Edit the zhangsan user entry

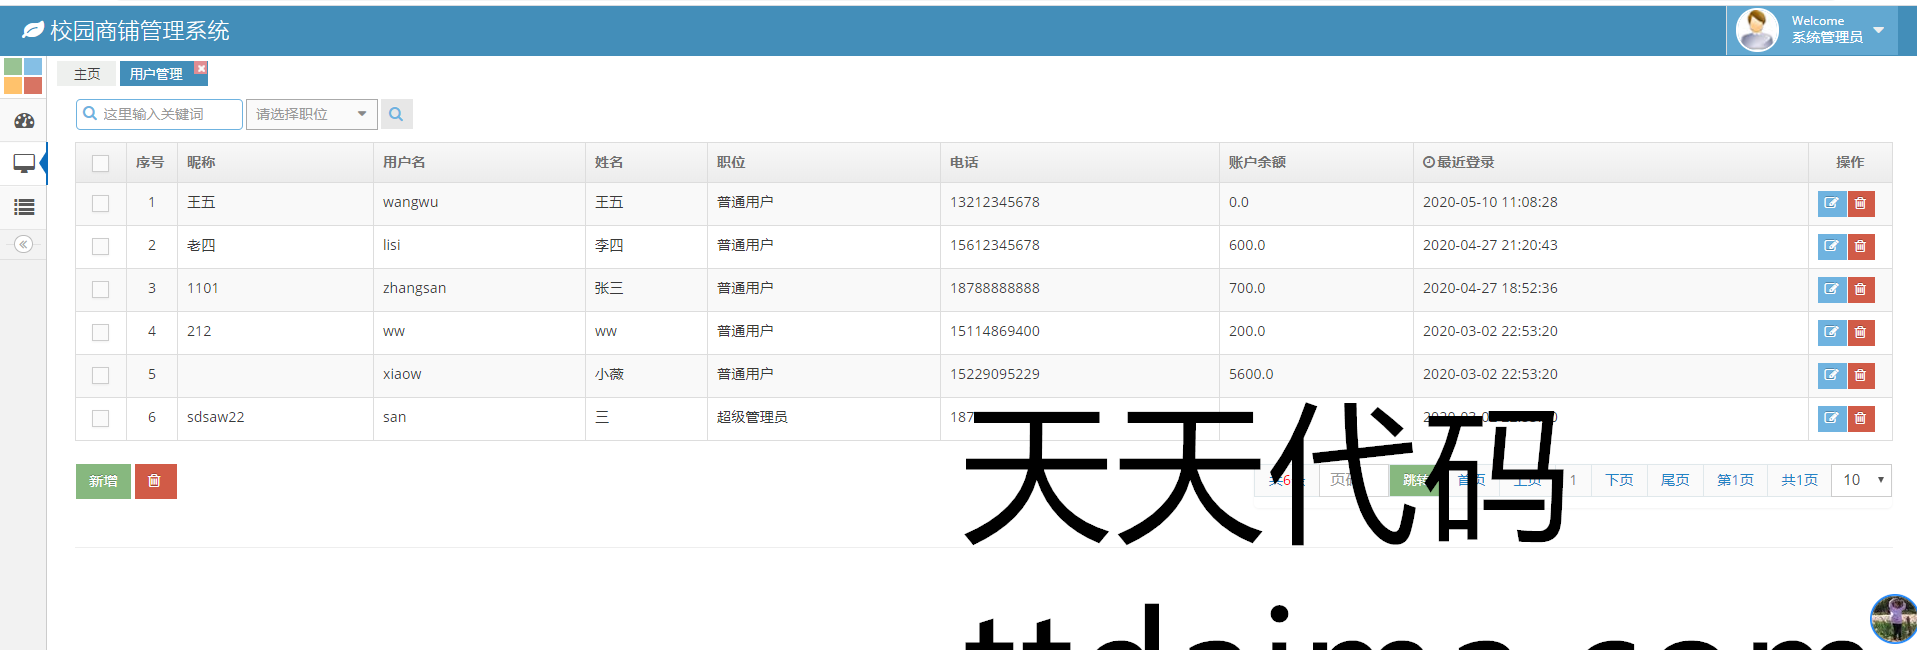point(1831,289)
